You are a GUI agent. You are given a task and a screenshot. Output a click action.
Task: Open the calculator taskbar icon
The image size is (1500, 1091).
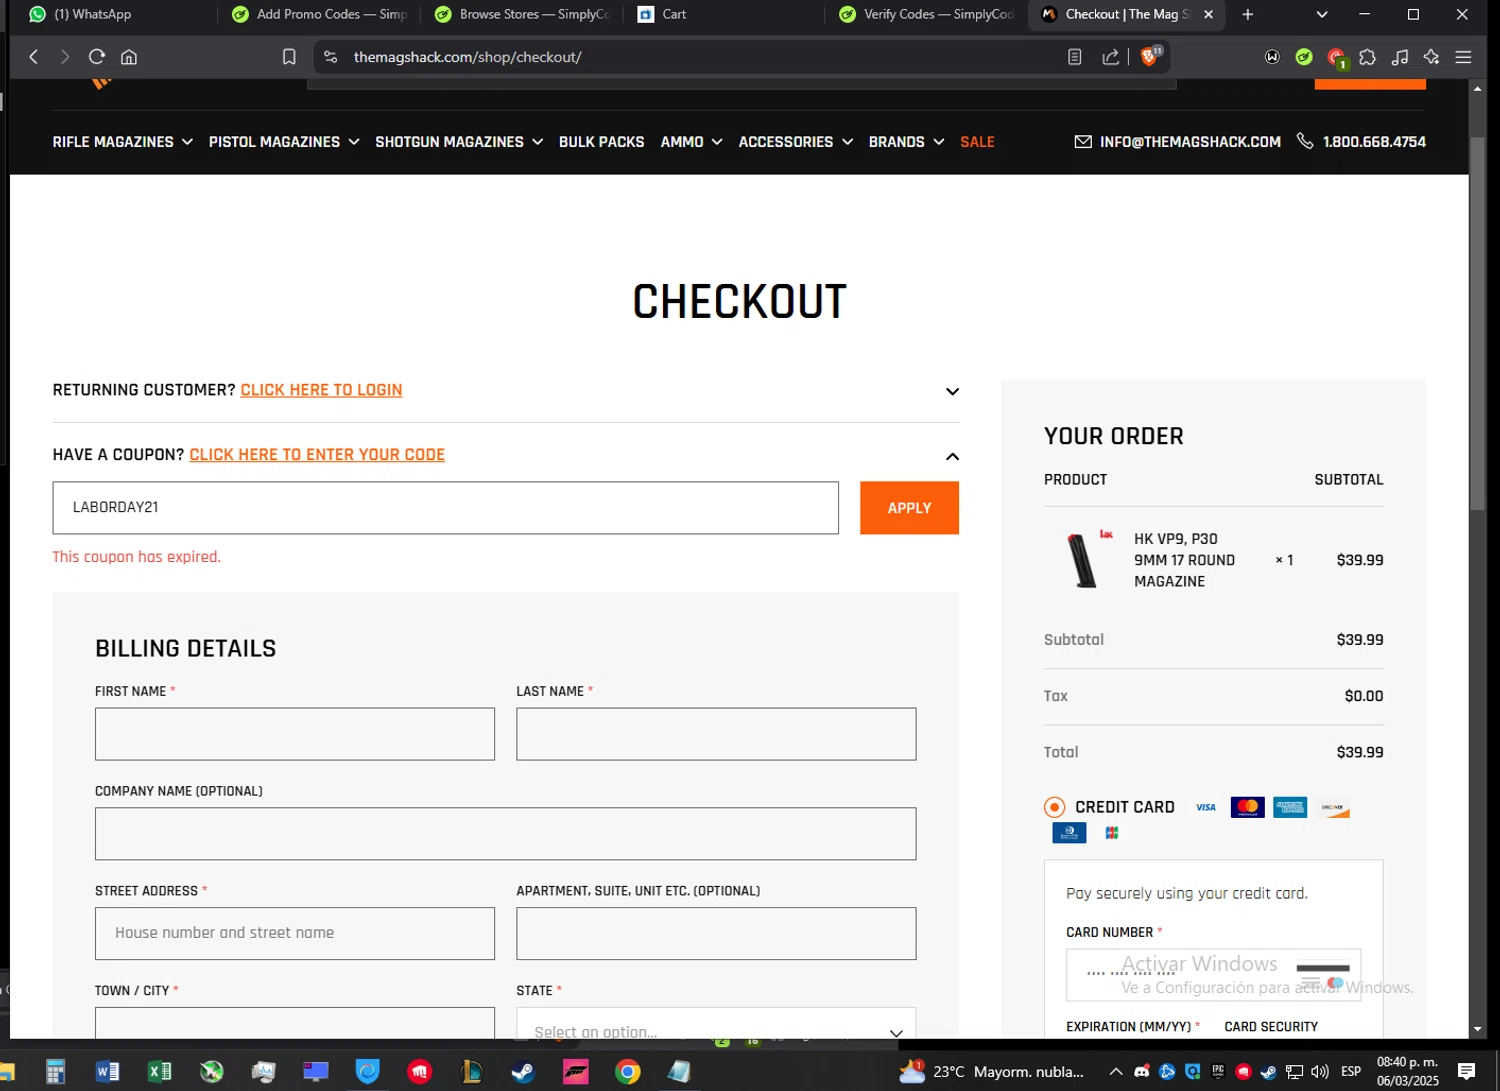click(x=55, y=1072)
